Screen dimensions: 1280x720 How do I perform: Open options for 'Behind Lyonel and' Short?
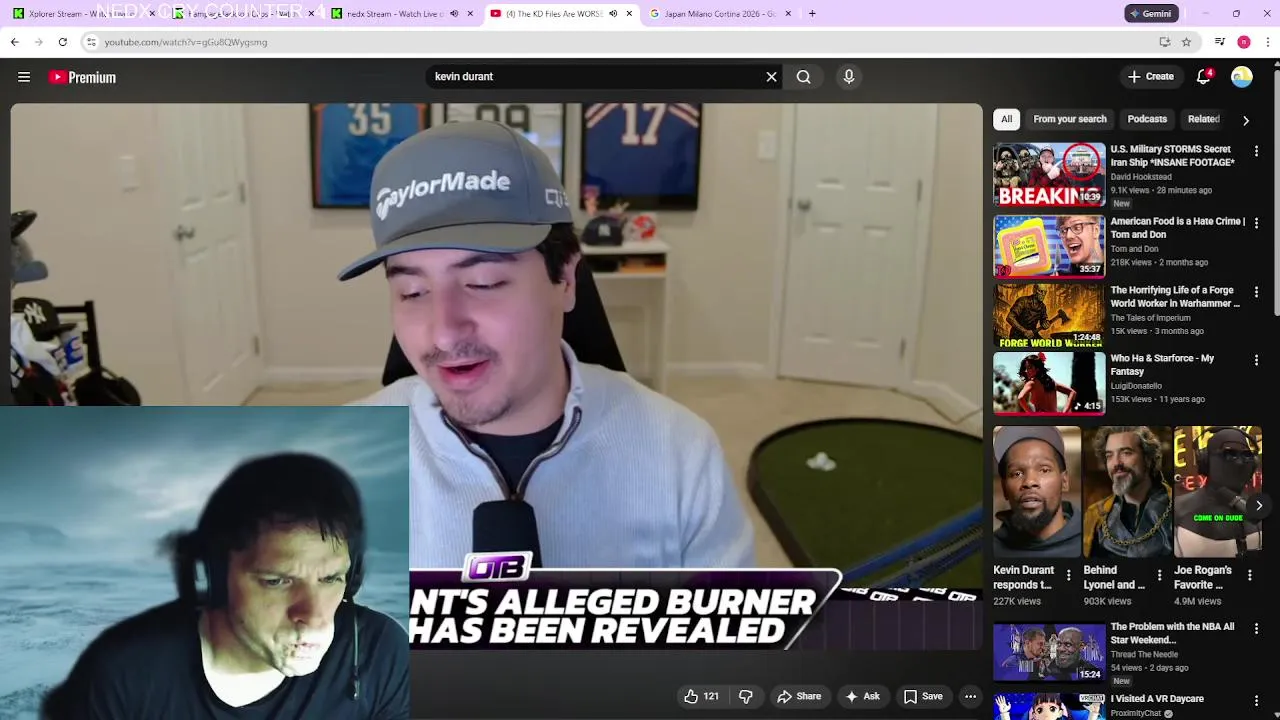tap(1160, 575)
